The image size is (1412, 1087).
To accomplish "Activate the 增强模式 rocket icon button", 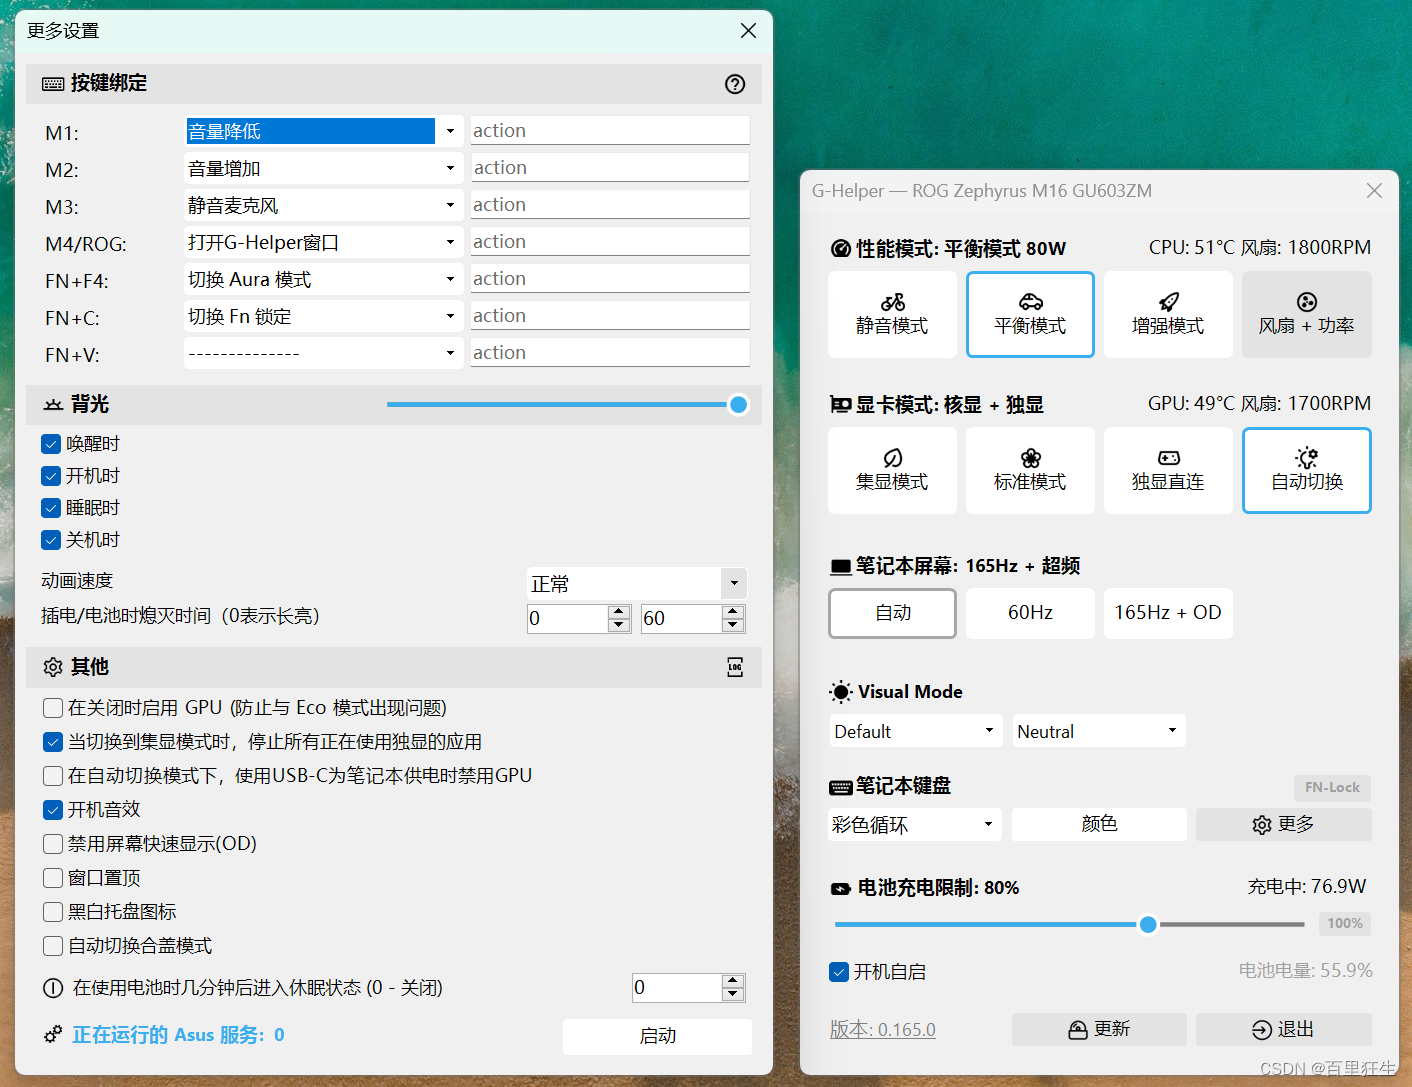I will (1168, 314).
